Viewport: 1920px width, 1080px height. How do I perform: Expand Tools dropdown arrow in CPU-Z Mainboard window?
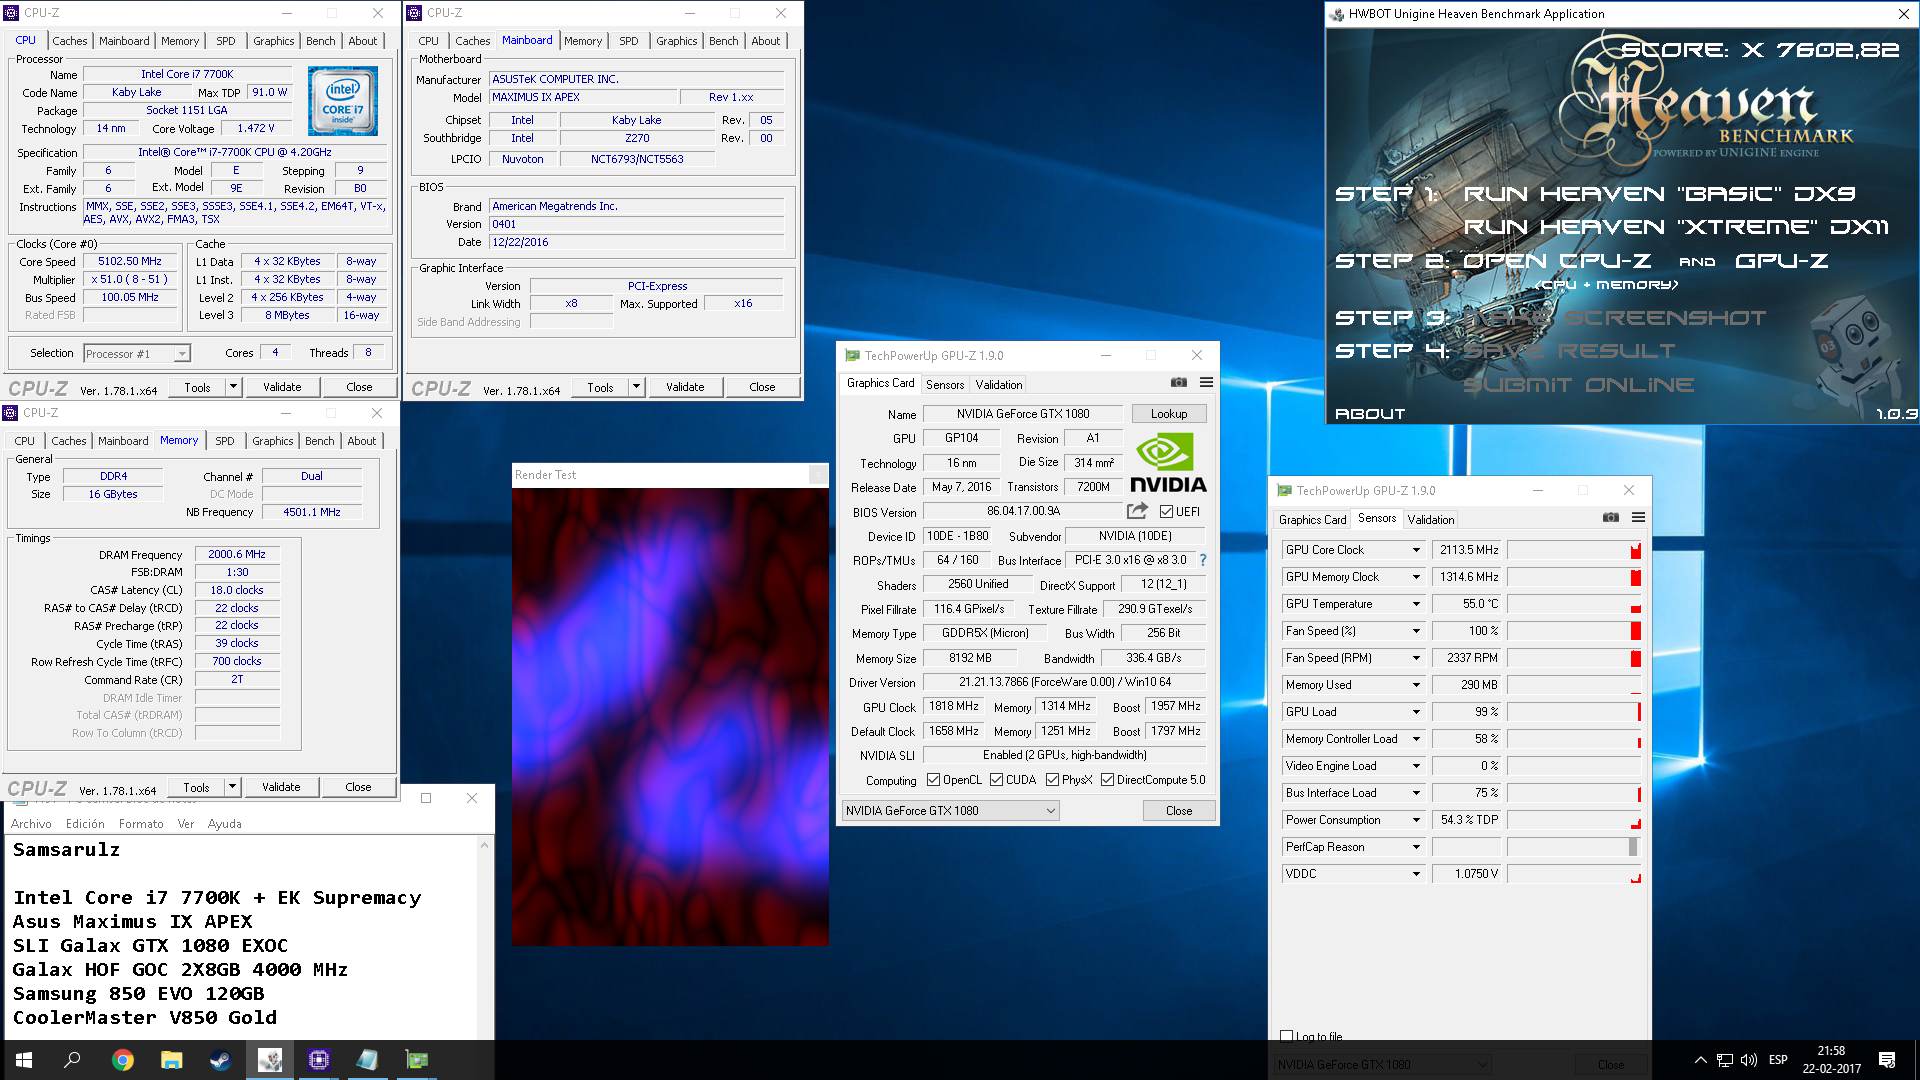[636, 387]
